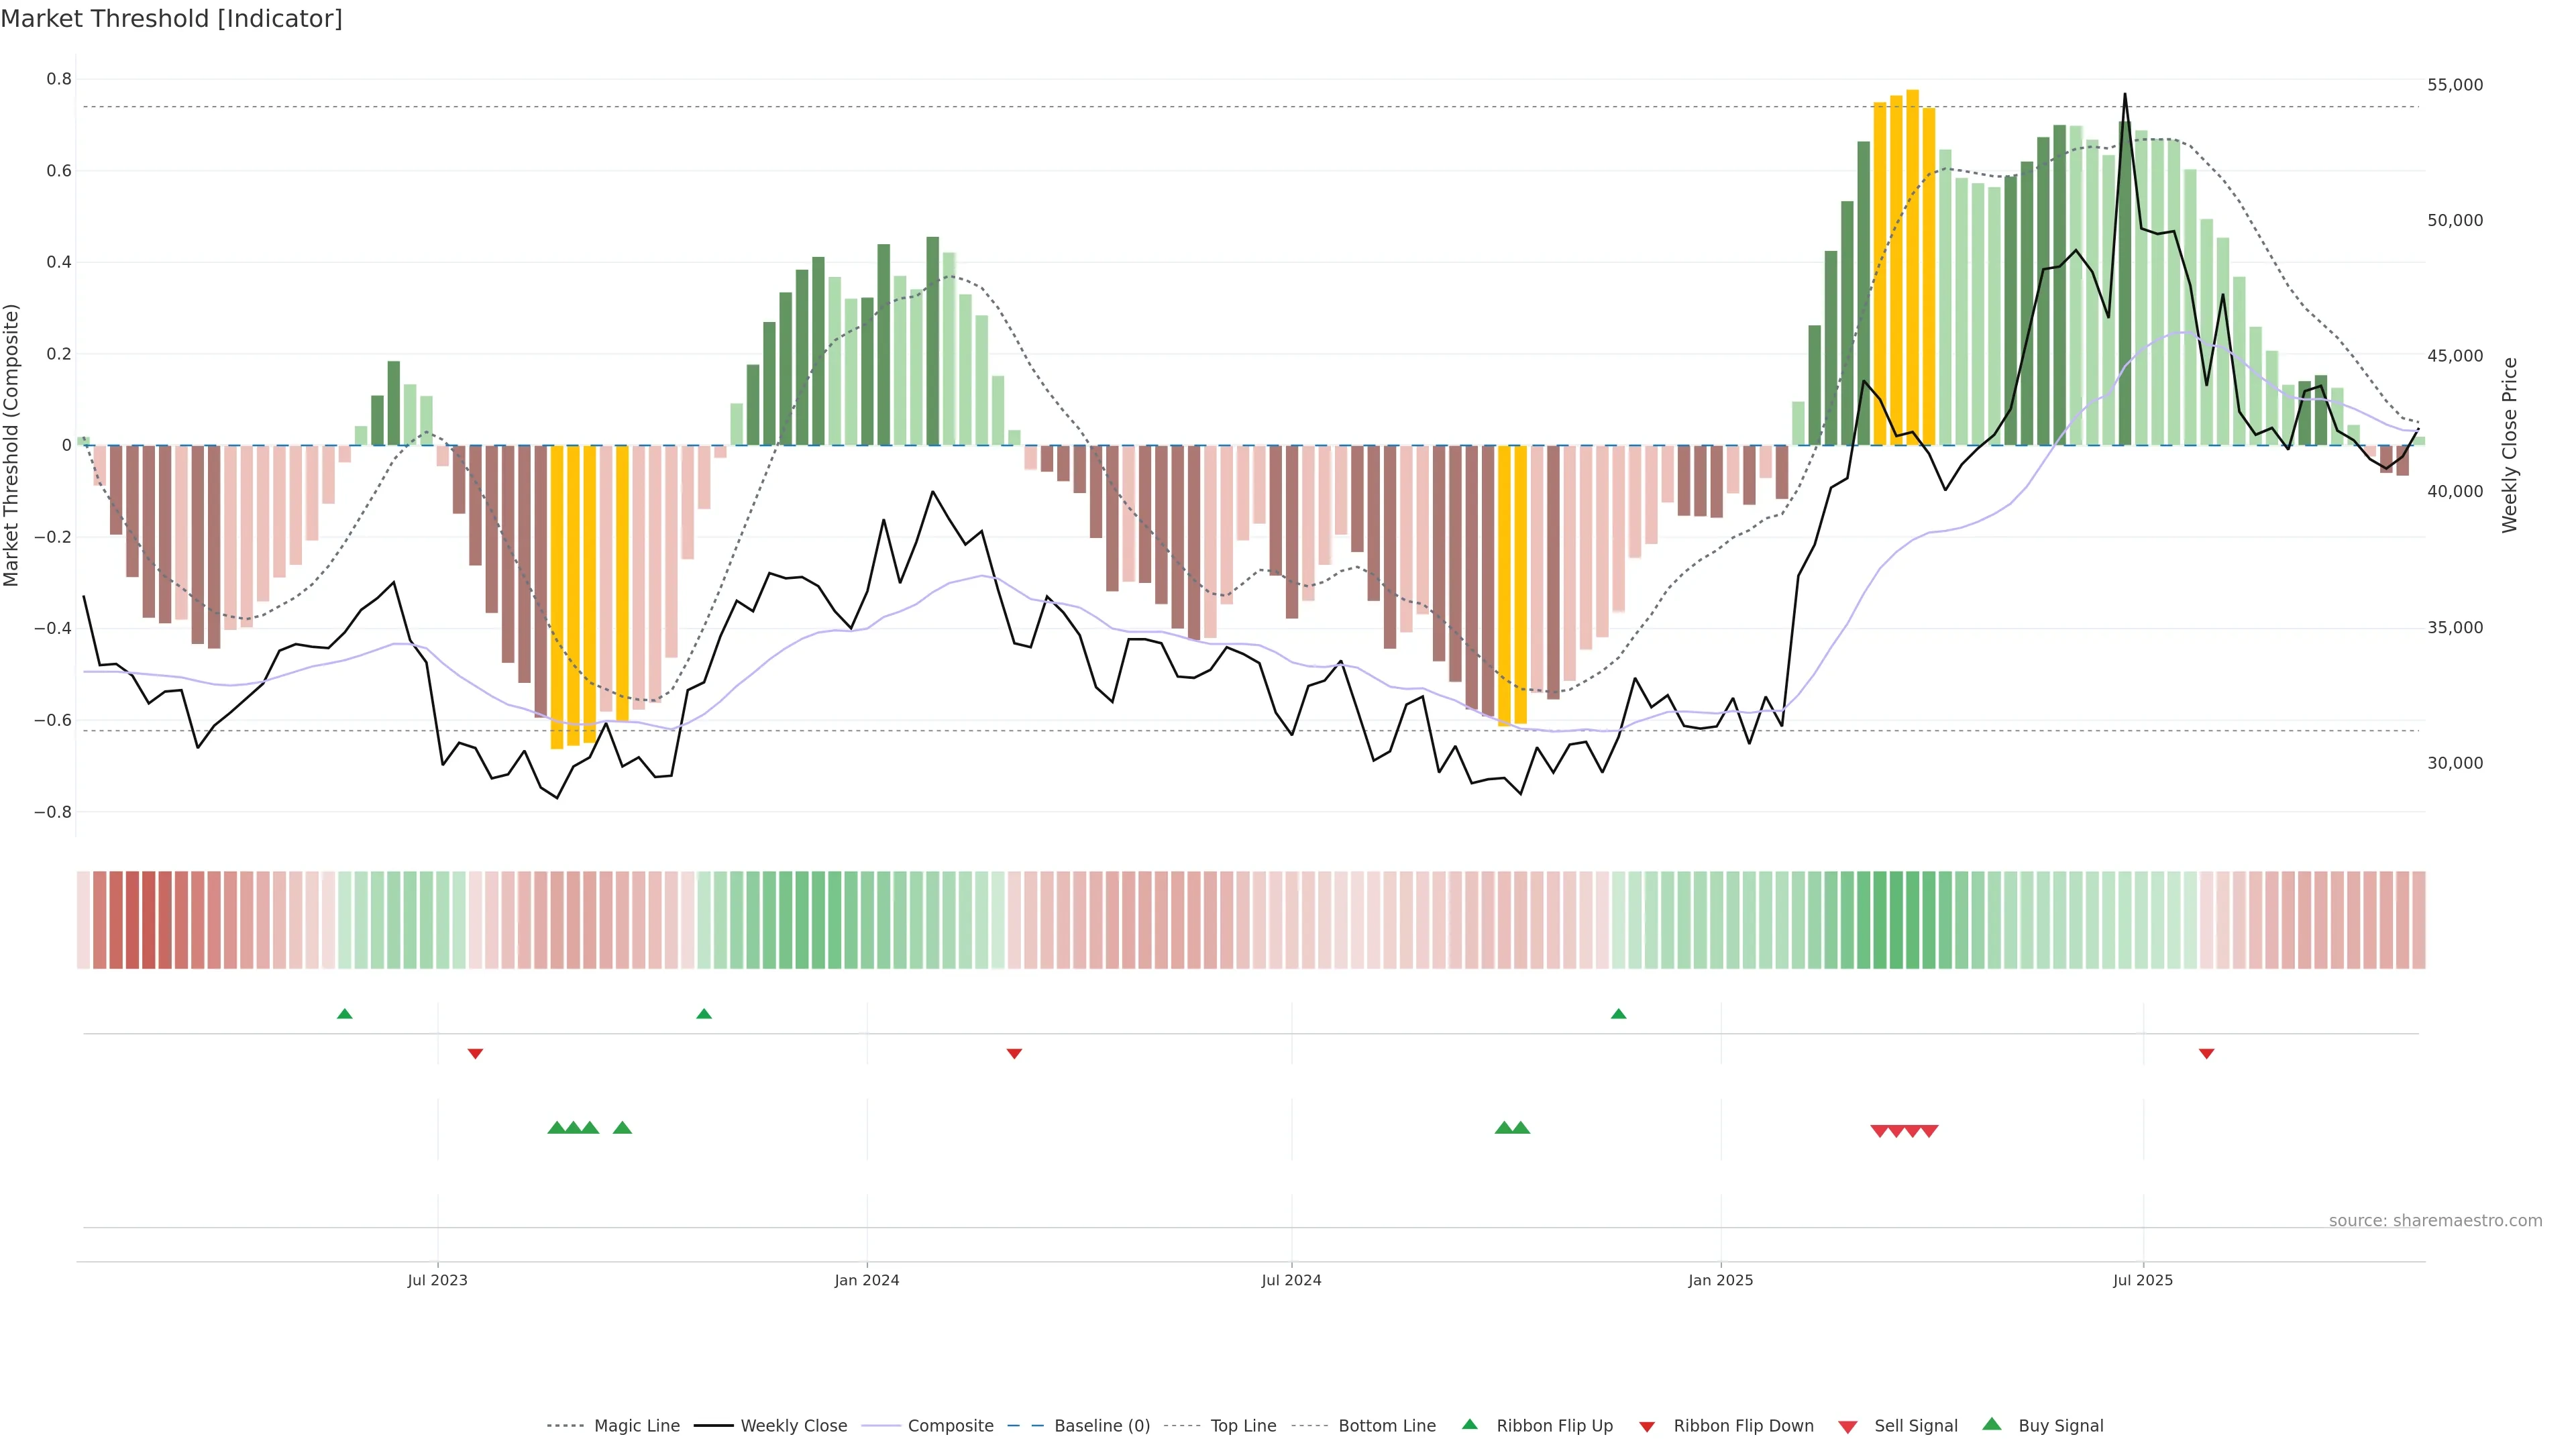2576x1449 pixels.
Task: Click Ribbon Flip Up legend triangle
Action: [1470, 1424]
